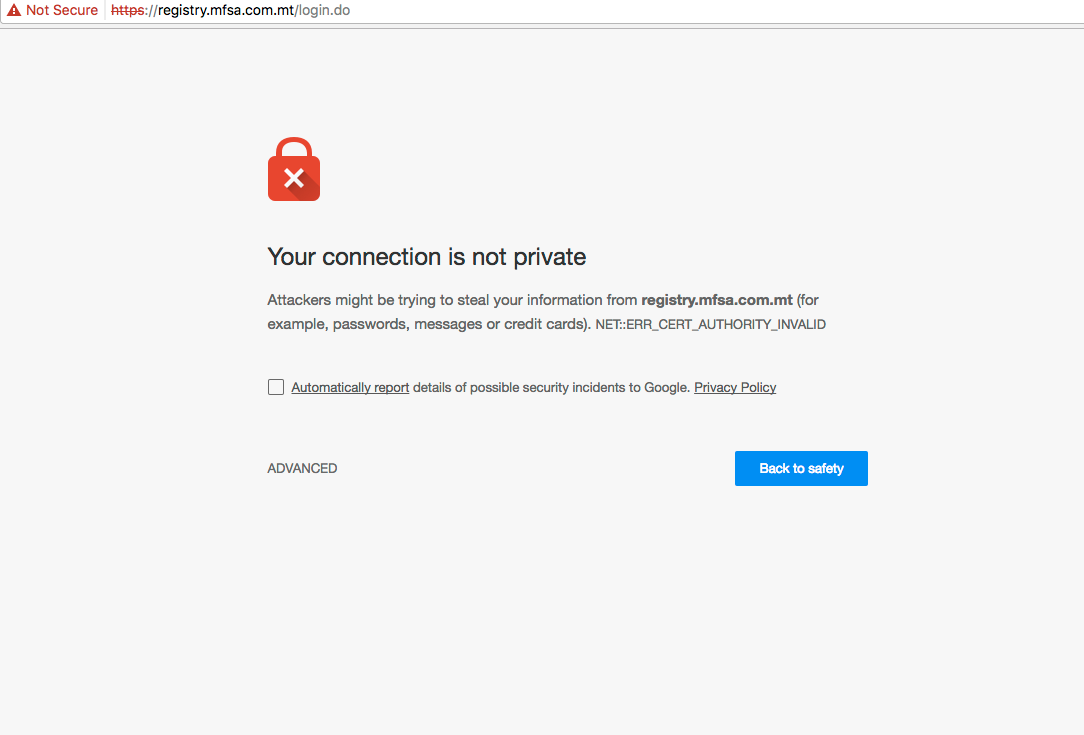Open the Automatically report link
The image size is (1084, 735).
pos(350,387)
